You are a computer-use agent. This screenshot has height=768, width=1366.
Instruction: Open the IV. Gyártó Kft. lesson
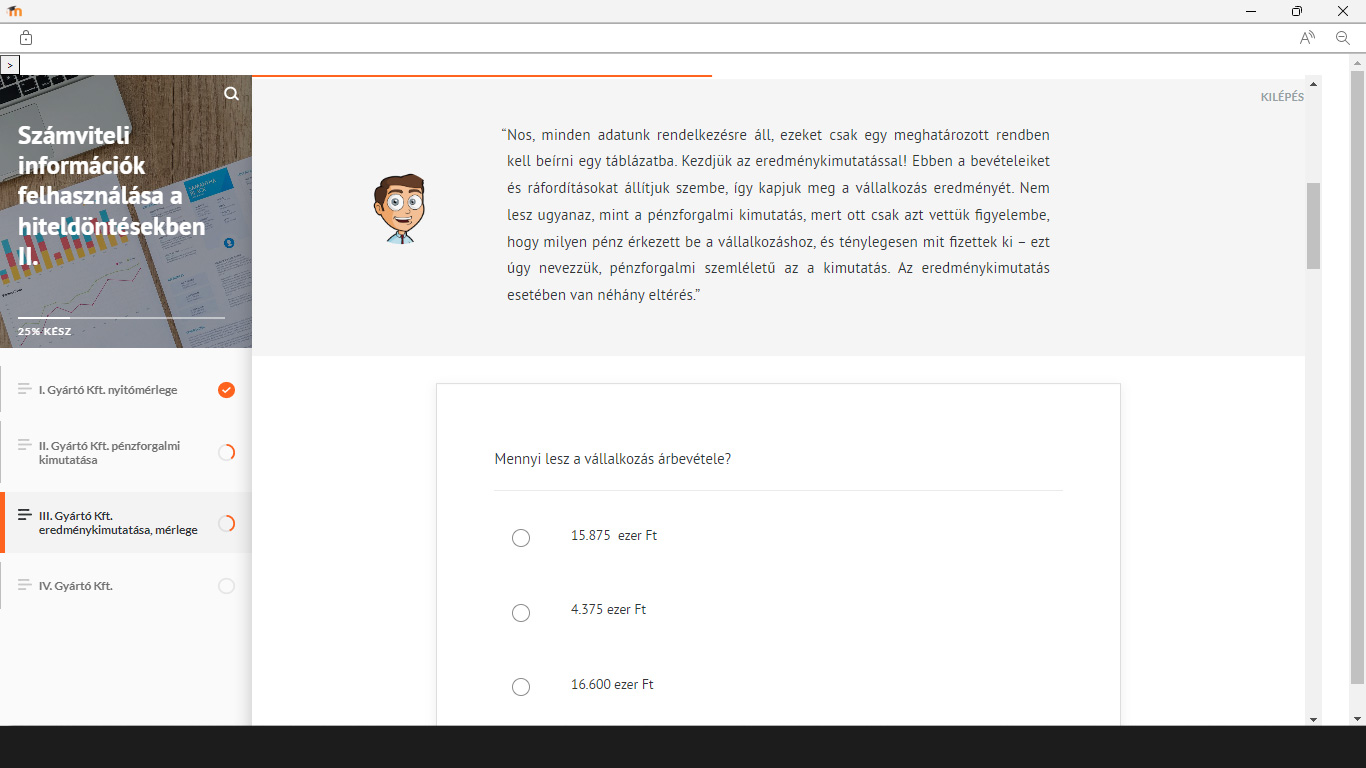tap(76, 586)
